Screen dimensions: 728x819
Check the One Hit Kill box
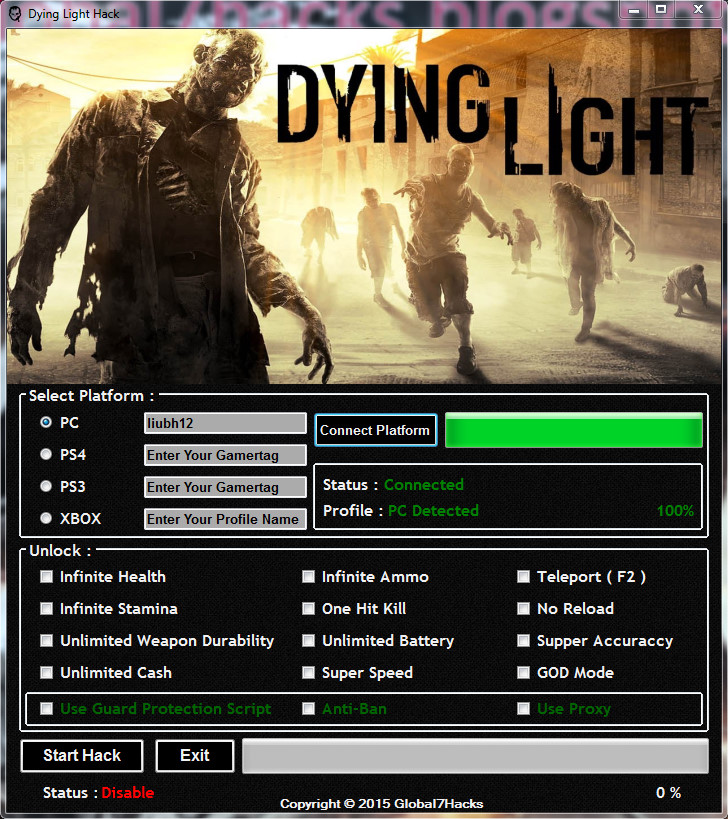point(309,609)
